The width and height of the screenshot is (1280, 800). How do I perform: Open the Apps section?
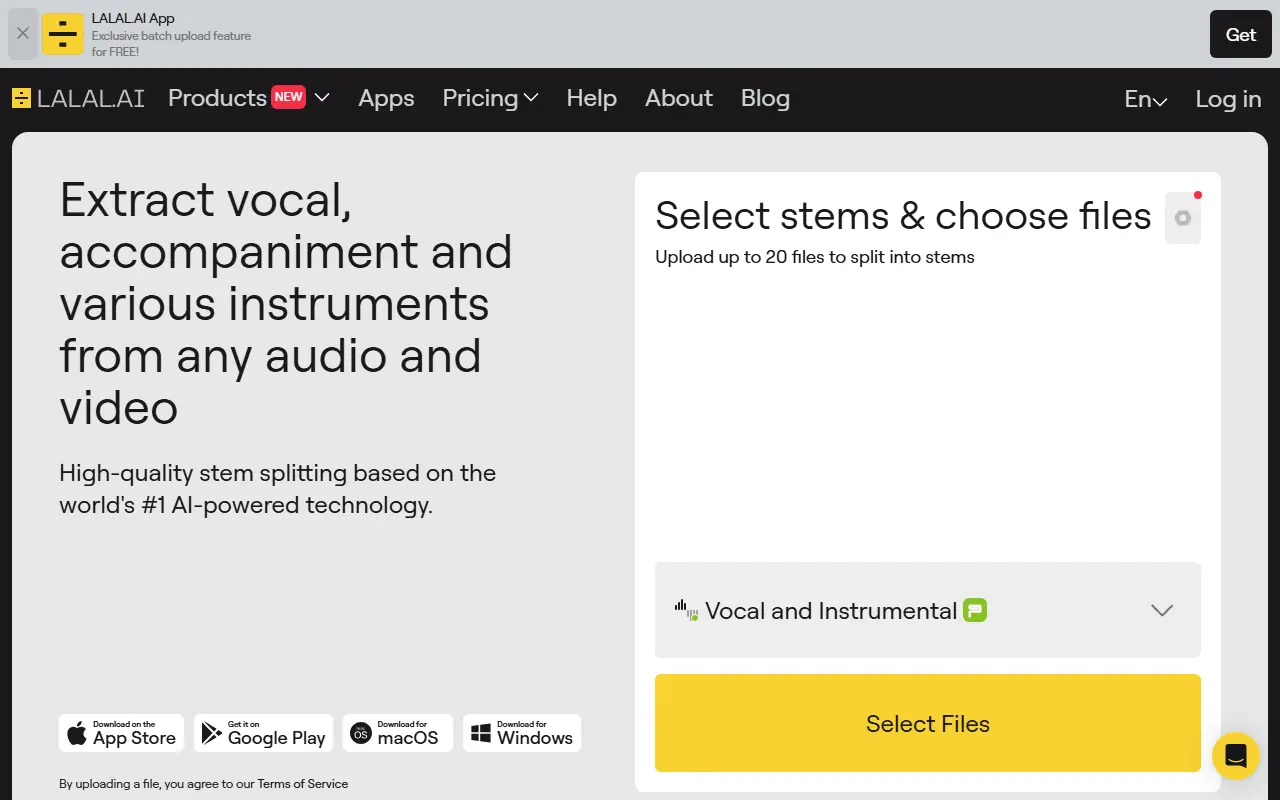tap(386, 98)
